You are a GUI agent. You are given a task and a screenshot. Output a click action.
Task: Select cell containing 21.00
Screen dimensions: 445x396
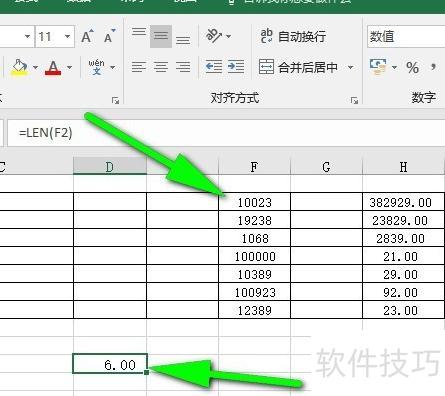point(403,256)
